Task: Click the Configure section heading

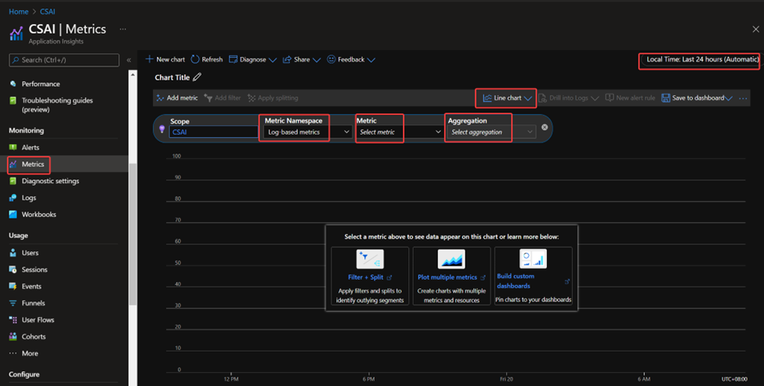Action: [x=24, y=374]
